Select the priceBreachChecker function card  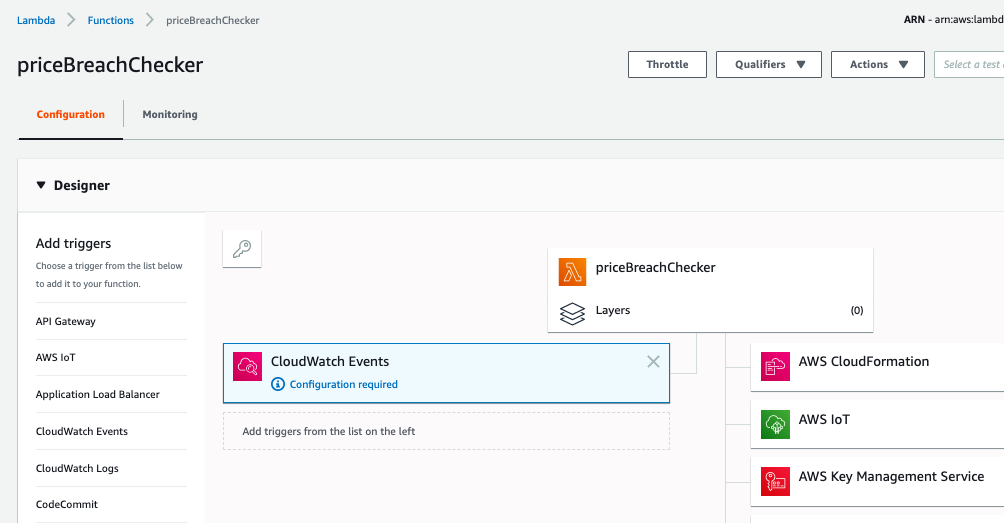710,290
